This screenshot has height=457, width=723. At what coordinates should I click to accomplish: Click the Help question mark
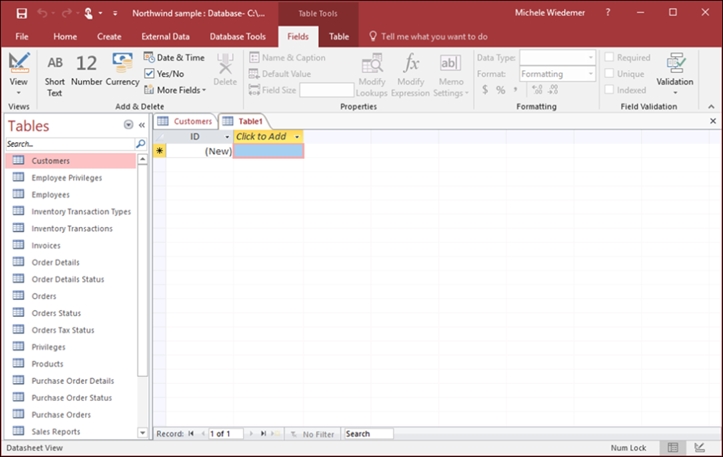tap(608, 13)
